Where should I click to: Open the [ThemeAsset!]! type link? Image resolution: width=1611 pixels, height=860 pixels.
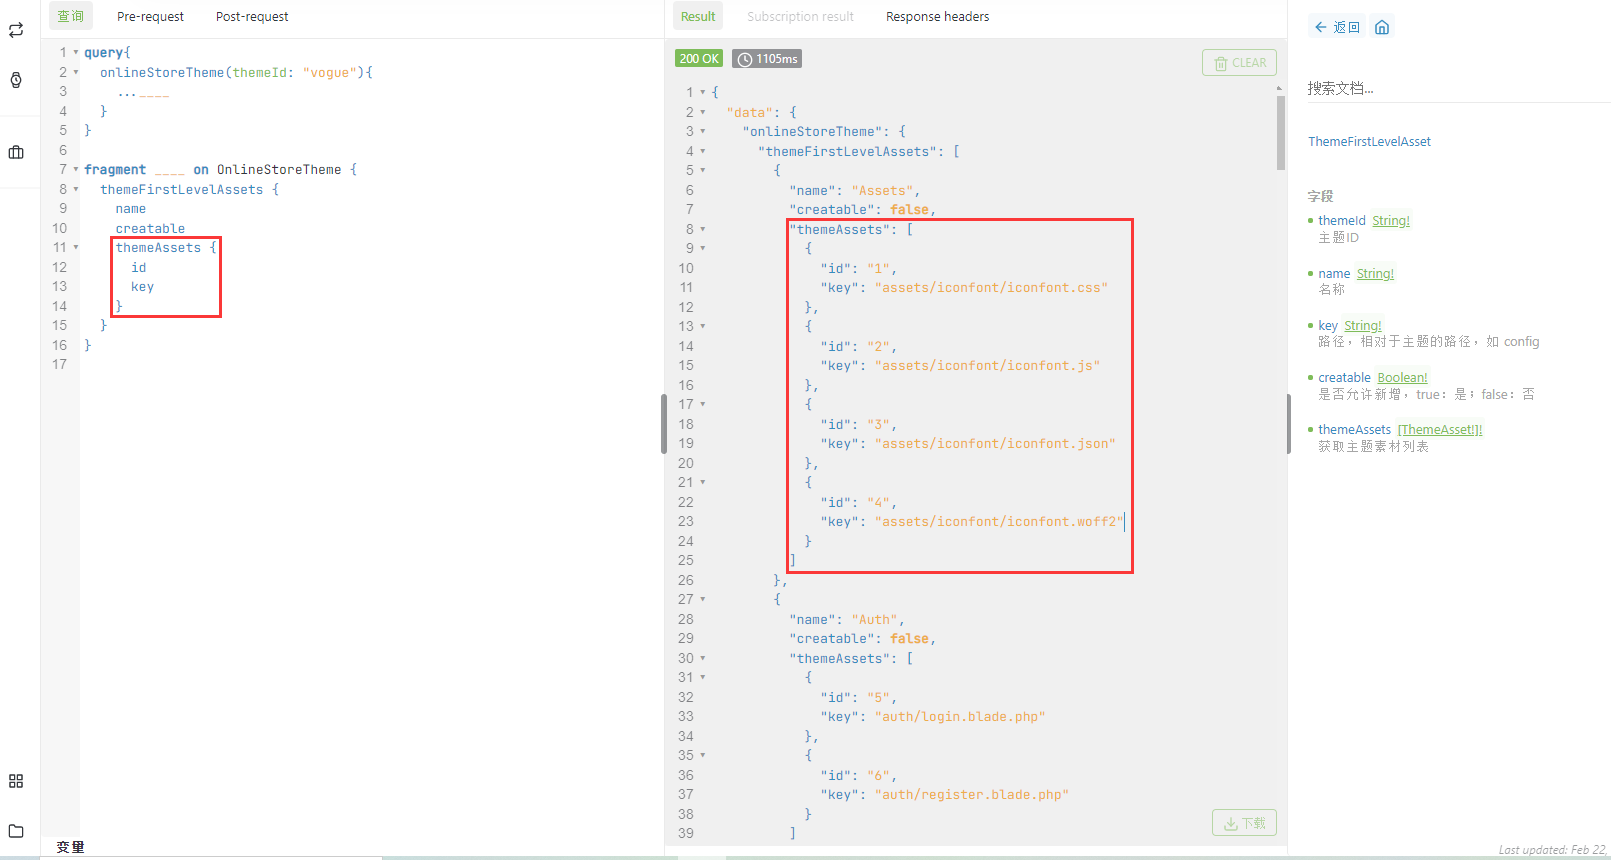click(1439, 430)
